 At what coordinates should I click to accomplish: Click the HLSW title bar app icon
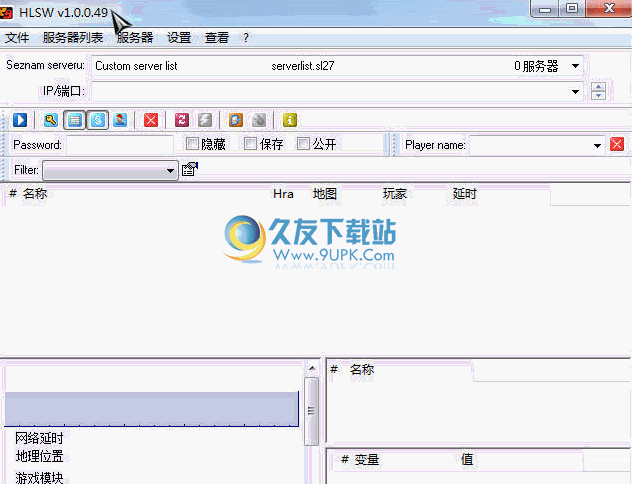click(6, 13)
